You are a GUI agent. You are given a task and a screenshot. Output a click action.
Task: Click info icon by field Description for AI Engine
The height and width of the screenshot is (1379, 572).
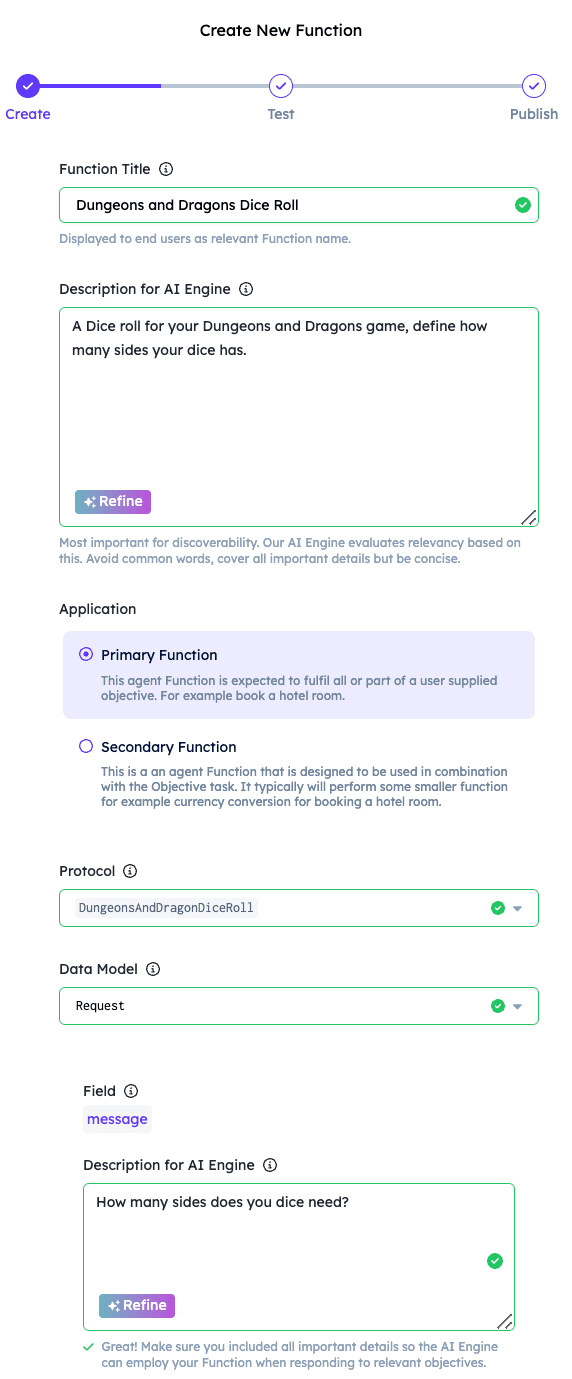tap(270, 1165)
